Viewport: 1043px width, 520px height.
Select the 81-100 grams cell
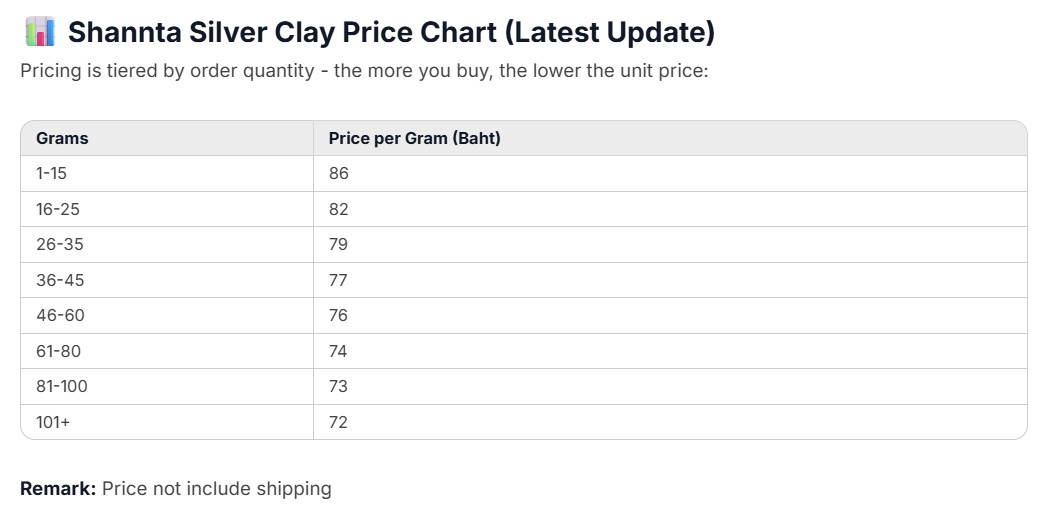(62, 386)
